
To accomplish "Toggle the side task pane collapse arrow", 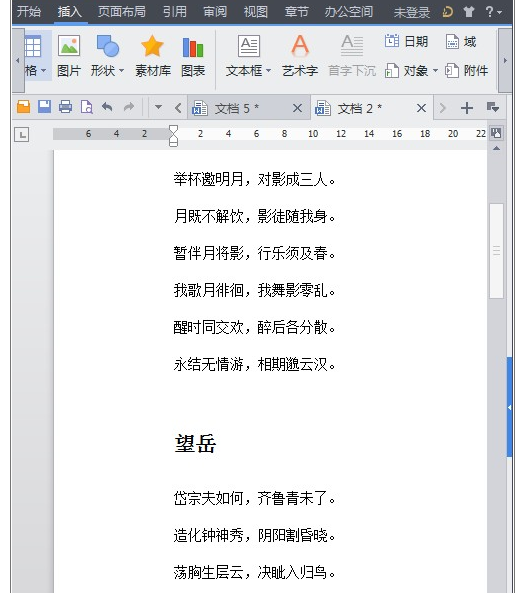I will (509, 407).
